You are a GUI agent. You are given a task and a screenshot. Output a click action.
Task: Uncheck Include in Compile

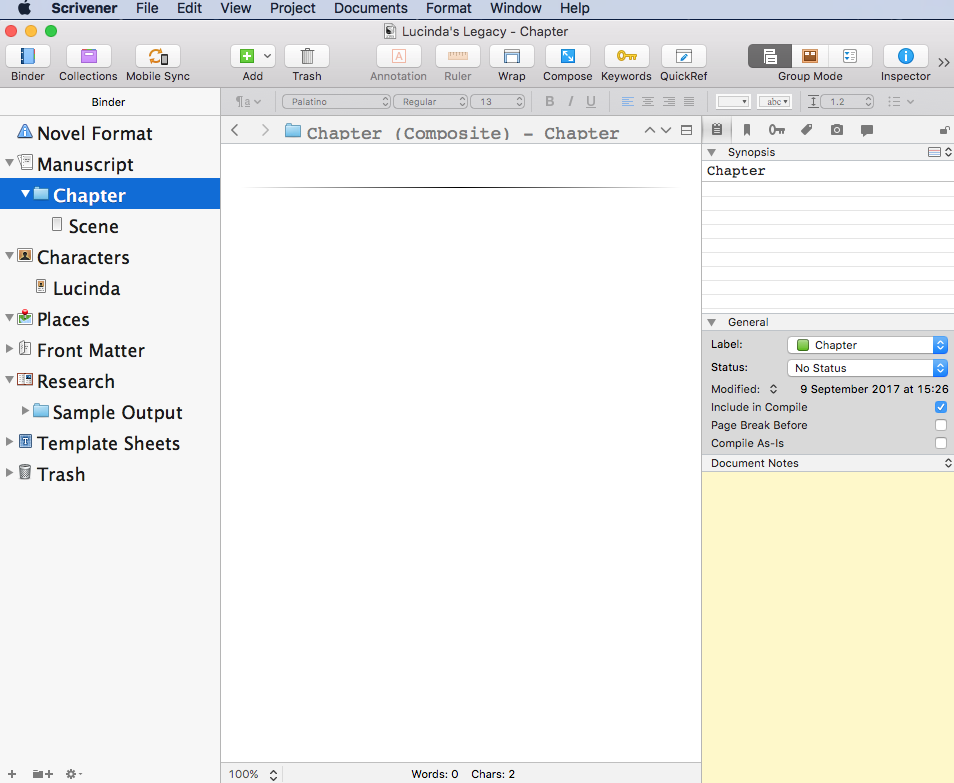(x=941, y=407)
